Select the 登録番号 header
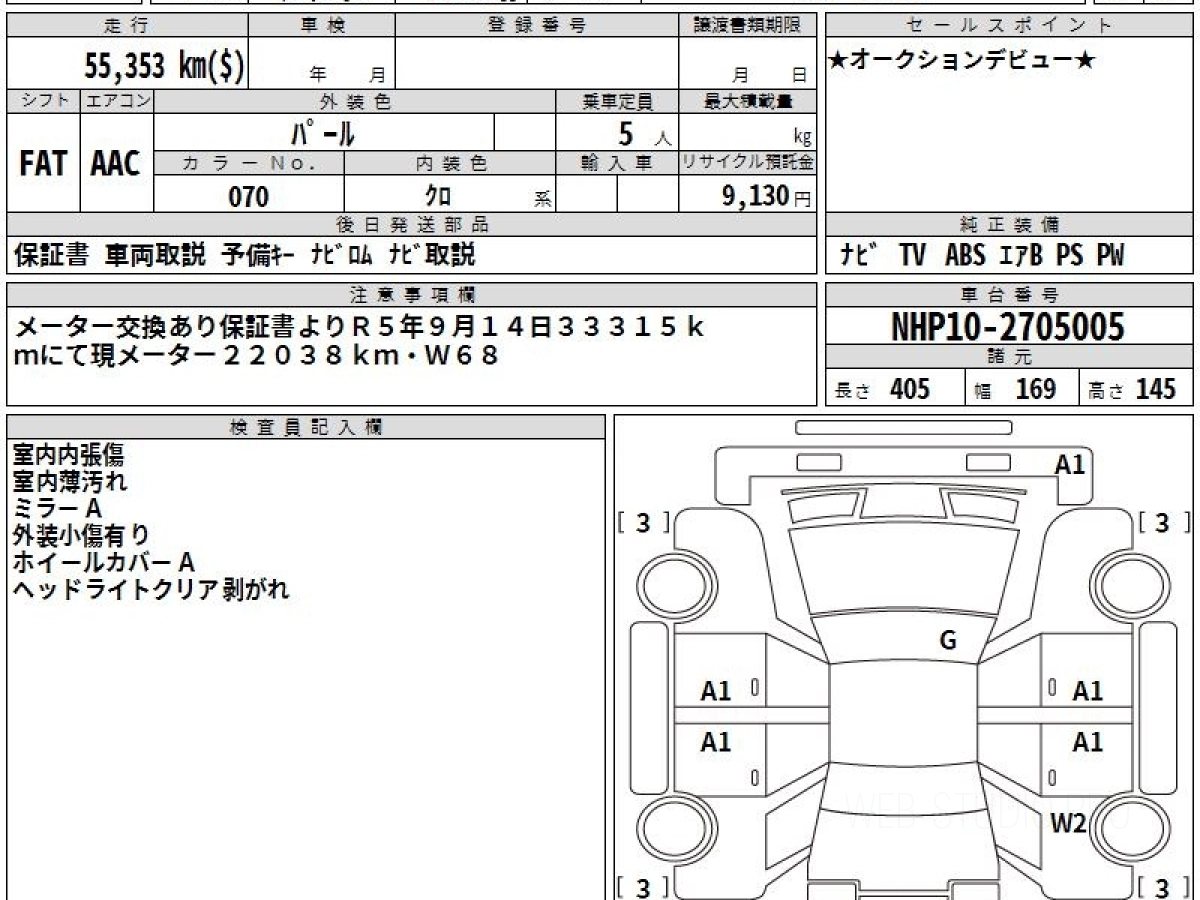1200x900 pixels. [x=537, y=26]
